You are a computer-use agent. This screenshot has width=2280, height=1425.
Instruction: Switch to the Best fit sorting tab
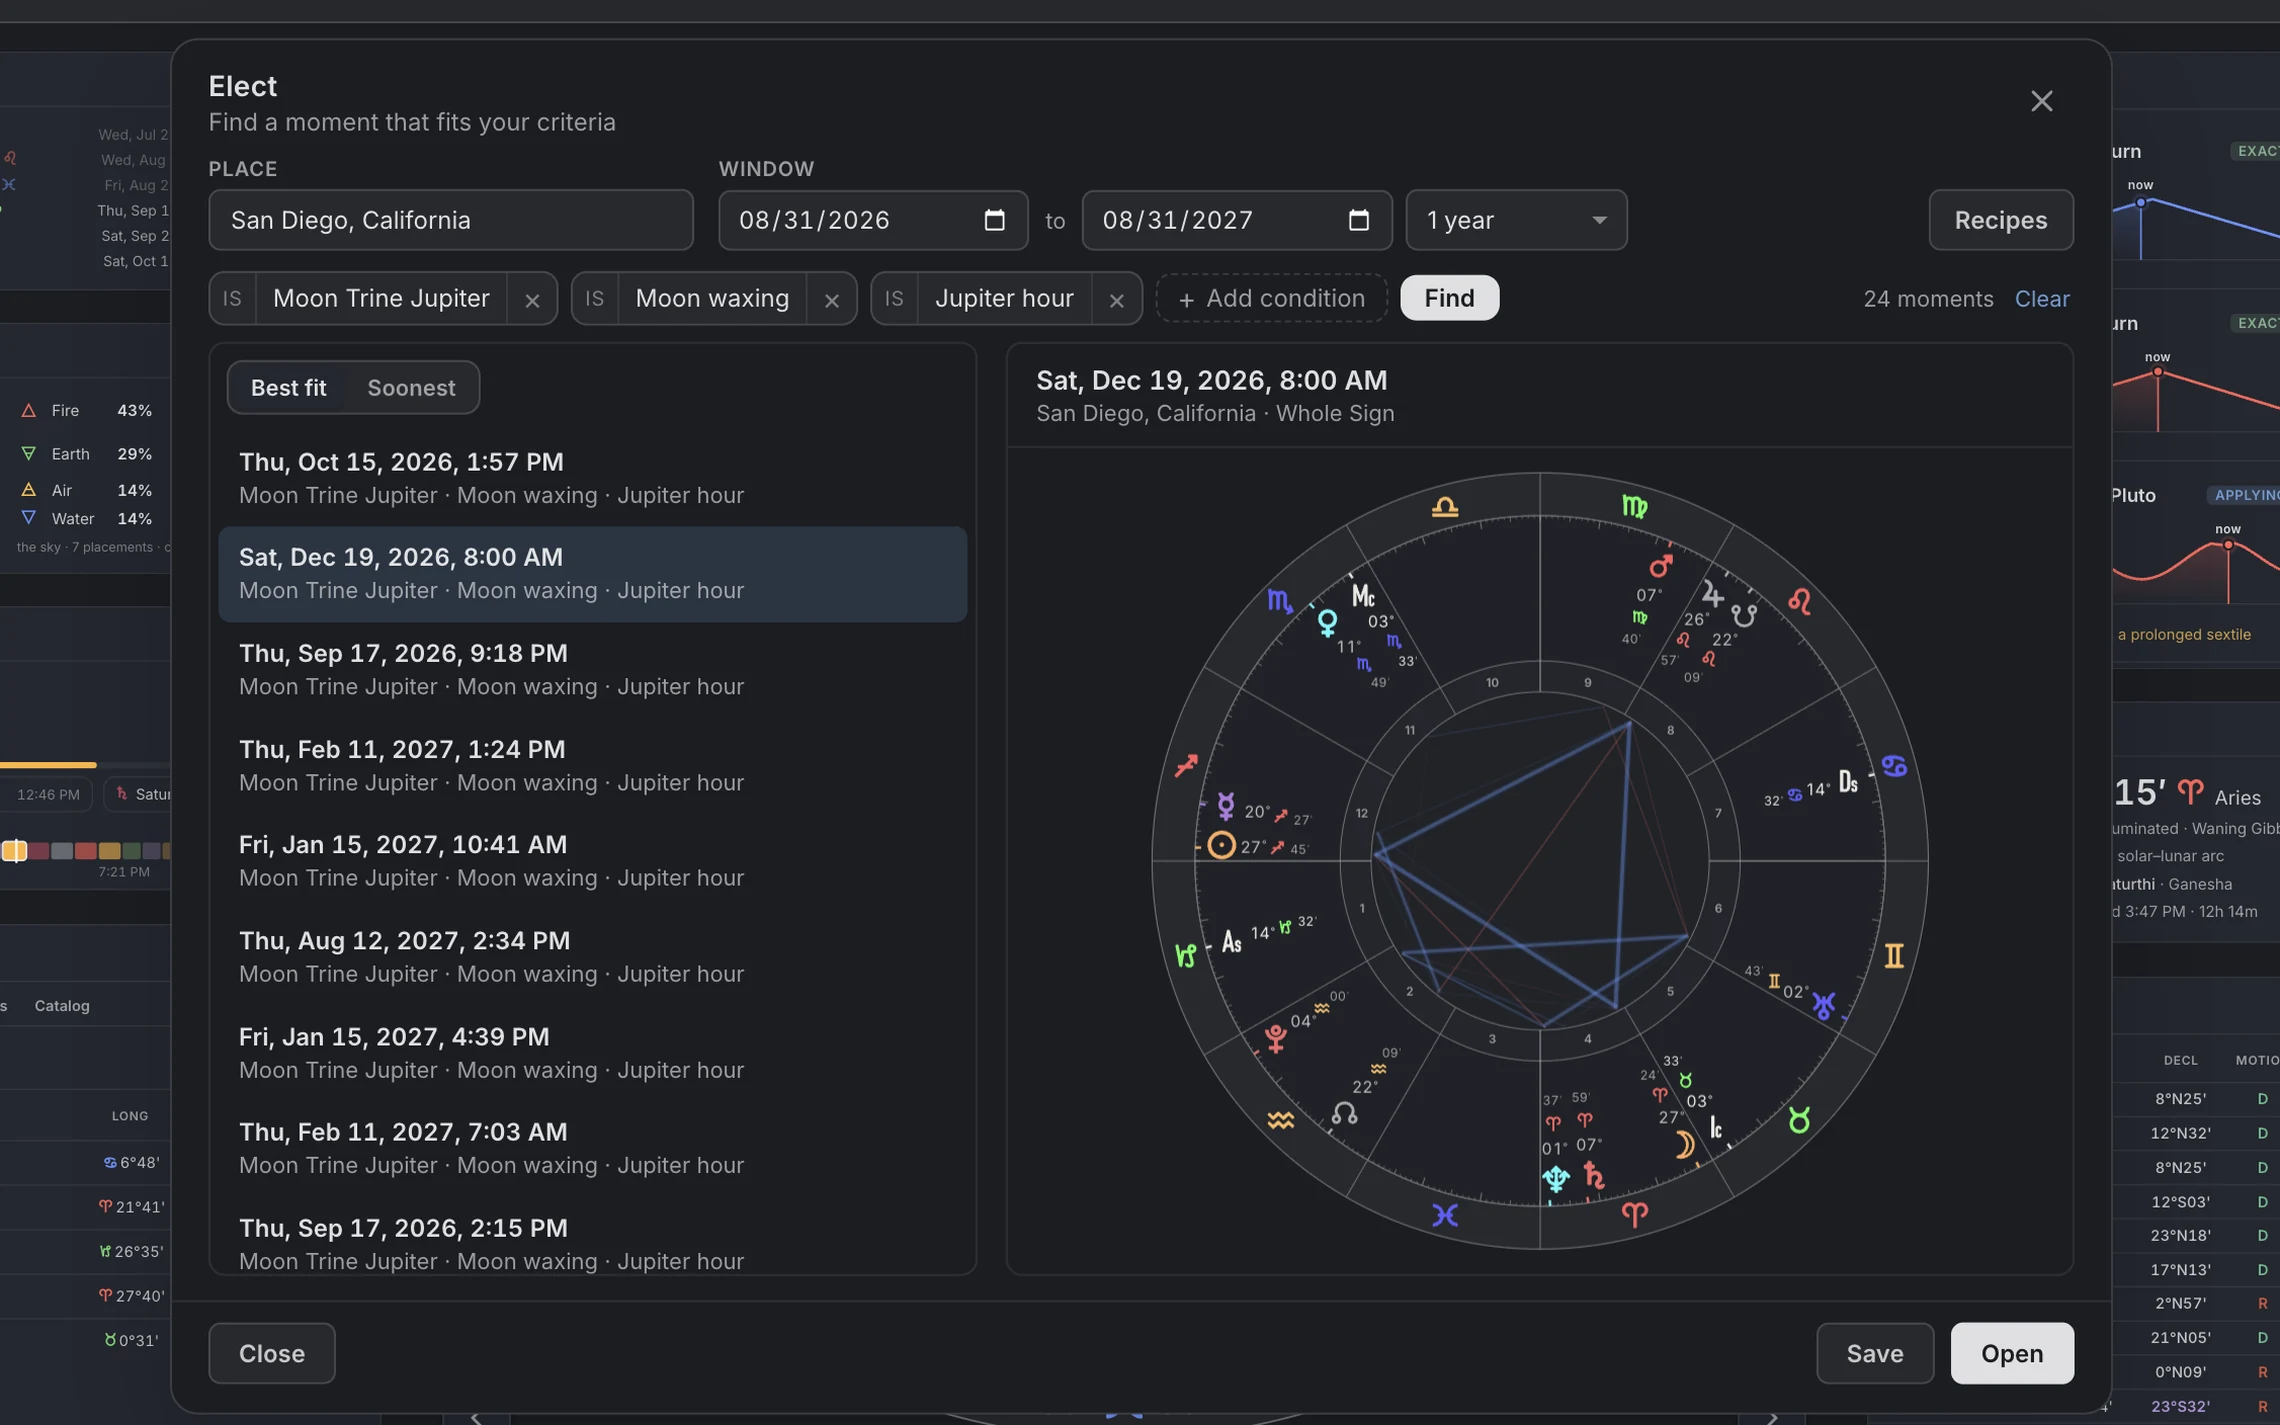[288, 388]
